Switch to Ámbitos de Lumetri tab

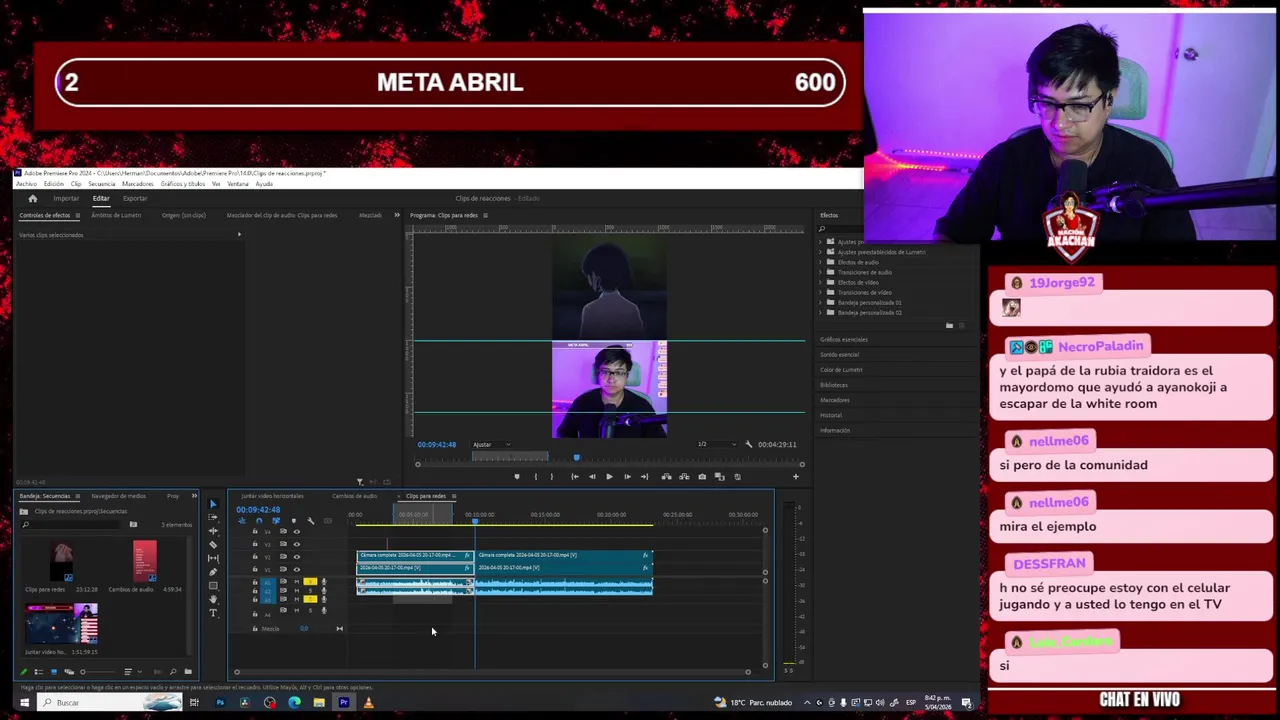[116, 215]
